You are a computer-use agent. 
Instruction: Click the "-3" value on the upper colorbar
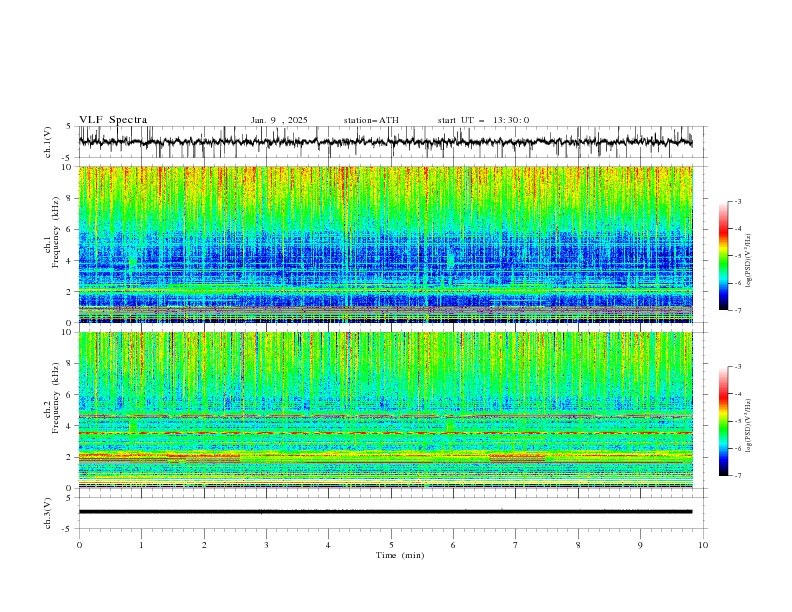(x=737, y=201)
